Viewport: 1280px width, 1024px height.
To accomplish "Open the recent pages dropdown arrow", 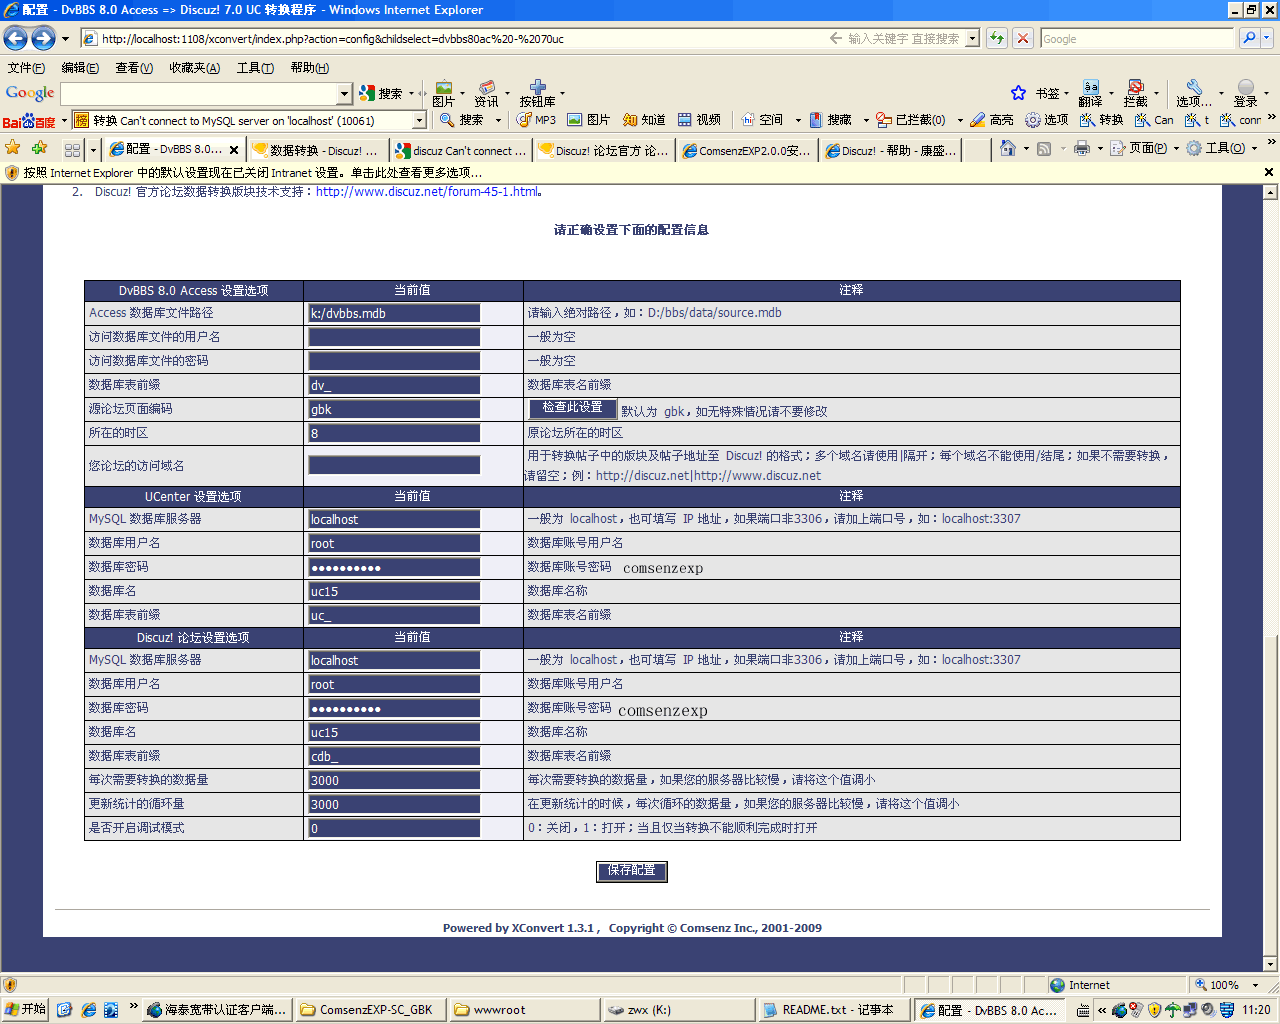I will pyautogui.click(x=66, y=39).
